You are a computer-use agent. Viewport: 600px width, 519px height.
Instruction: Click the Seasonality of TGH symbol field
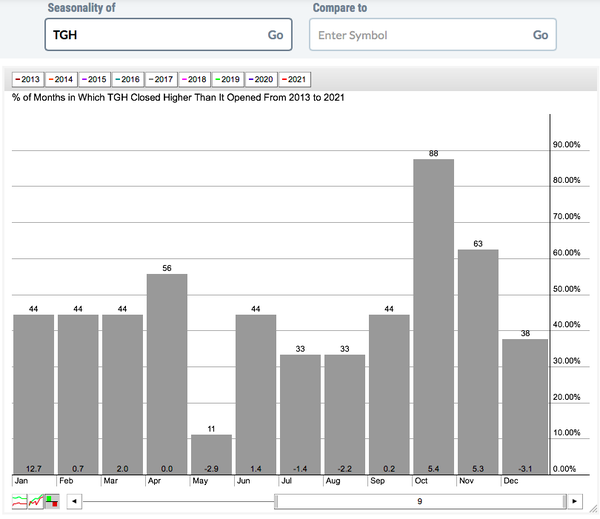pos(153,35)
